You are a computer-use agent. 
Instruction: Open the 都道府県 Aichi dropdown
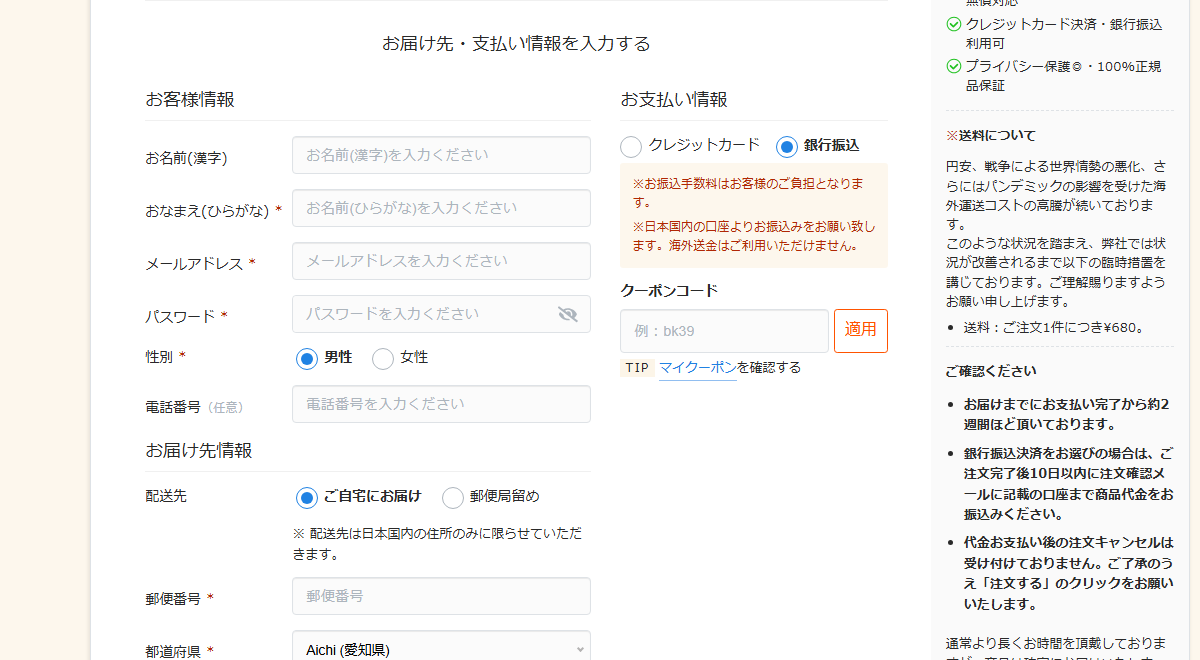441,649
